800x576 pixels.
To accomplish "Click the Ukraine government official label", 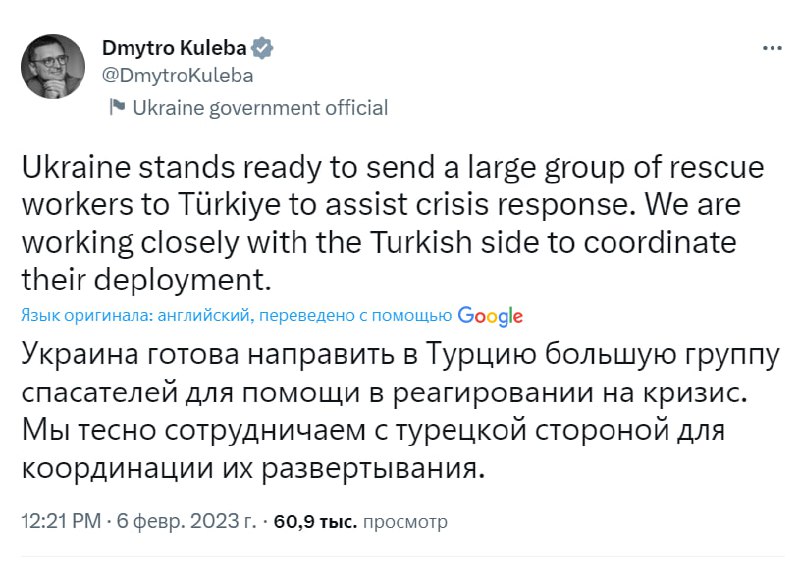I will tap(260, 108).
